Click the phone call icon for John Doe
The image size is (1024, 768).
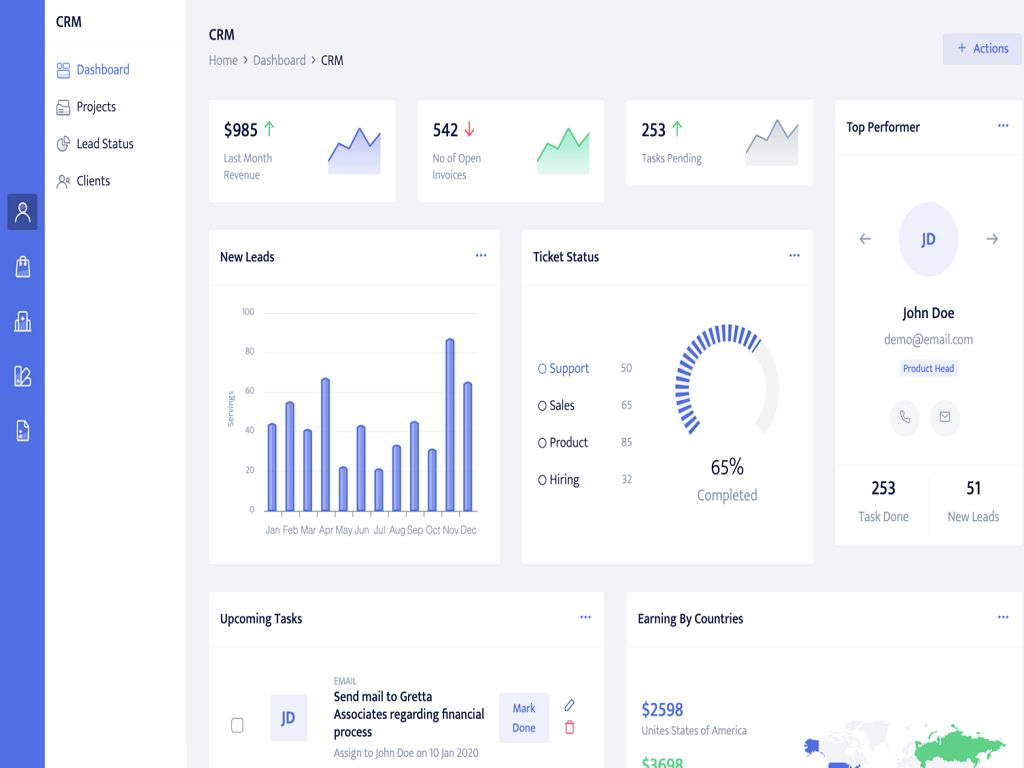click(905, 417)
